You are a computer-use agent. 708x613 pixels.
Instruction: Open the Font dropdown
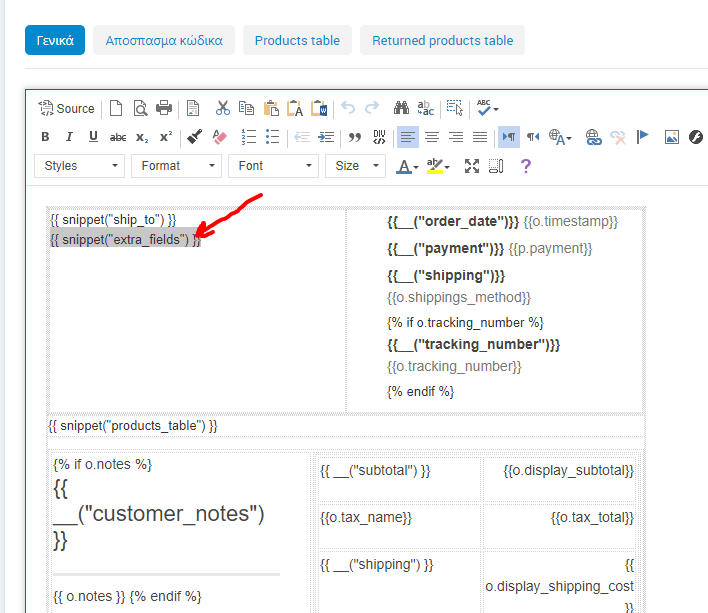point(274,166)
